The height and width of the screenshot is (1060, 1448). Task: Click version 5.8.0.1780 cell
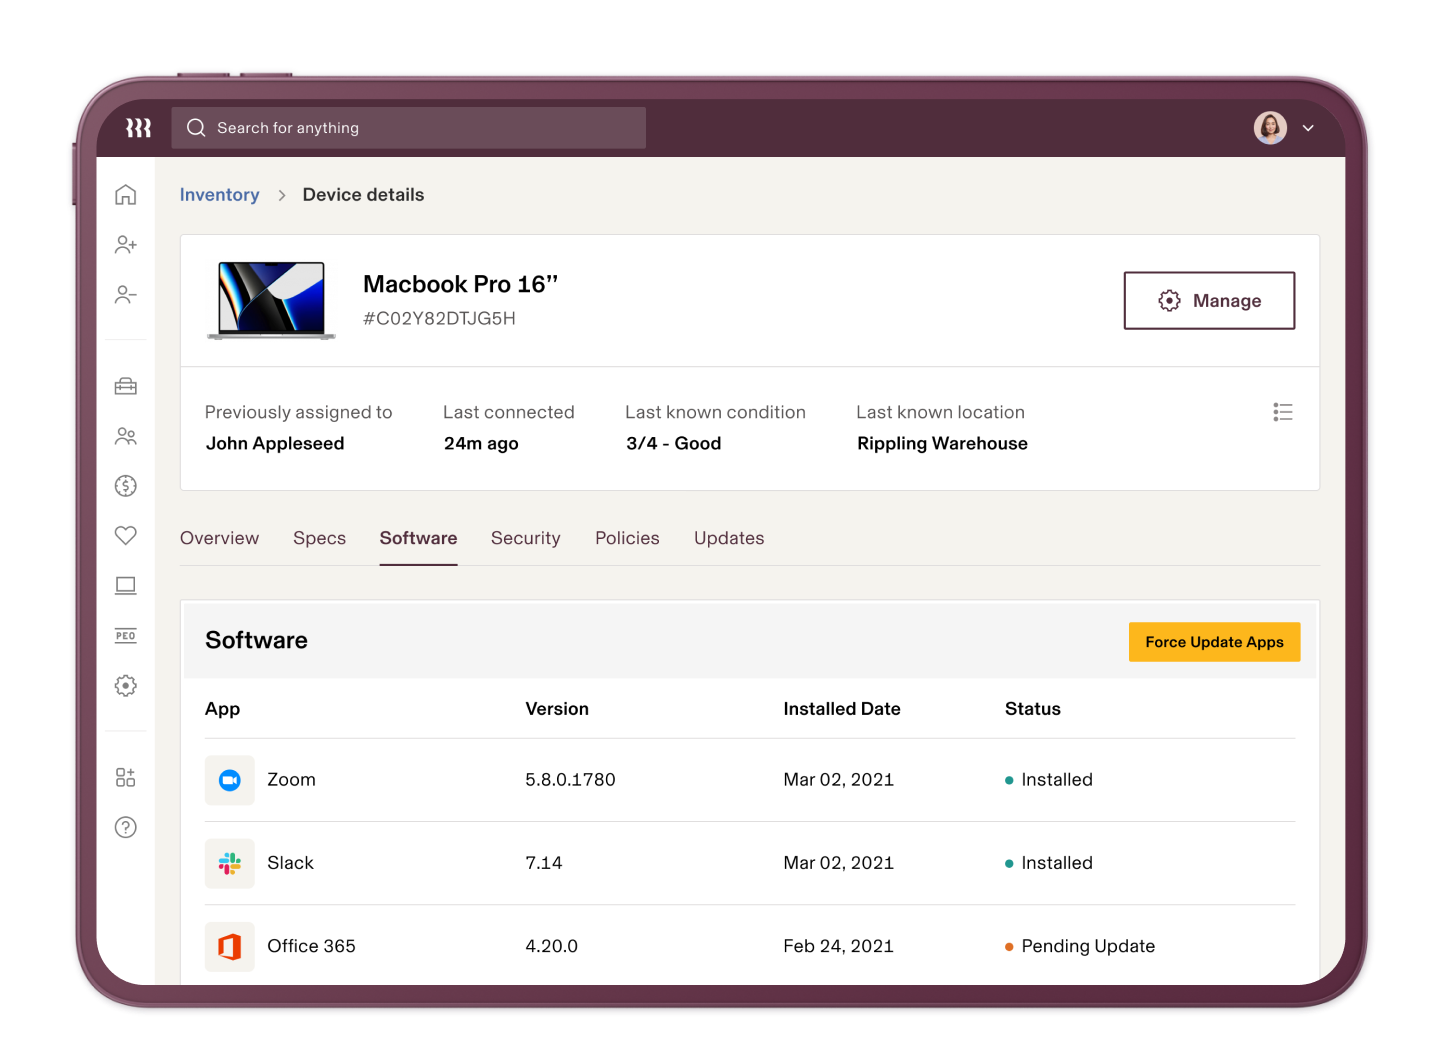(x=570, y=780)
